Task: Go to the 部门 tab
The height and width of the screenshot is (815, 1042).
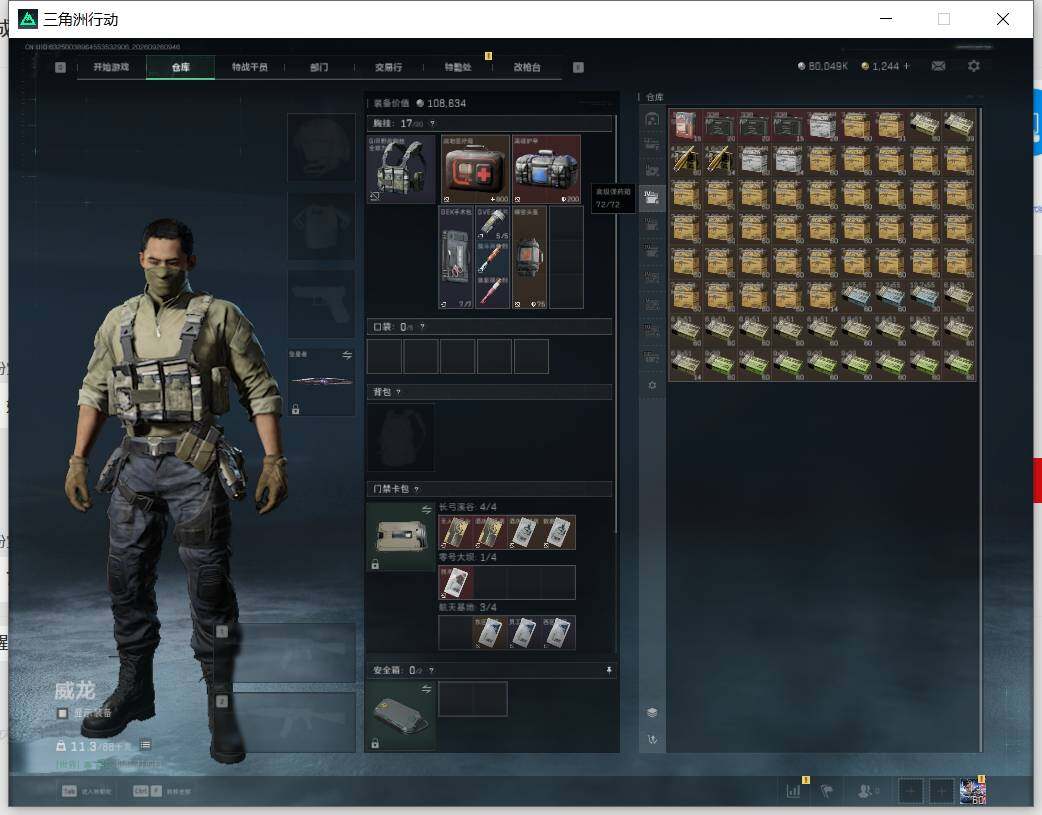Action: point(319,67)
